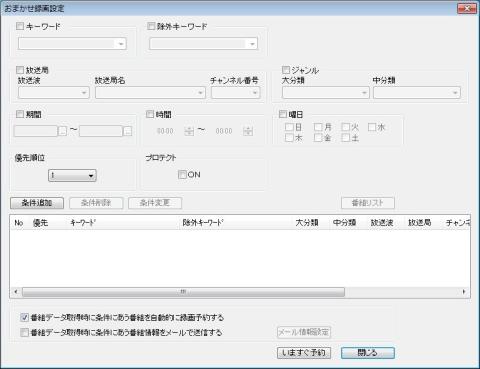The image size is (480, 369).
Task: Click the 条件削除 button
Action: tap(96, 203)
